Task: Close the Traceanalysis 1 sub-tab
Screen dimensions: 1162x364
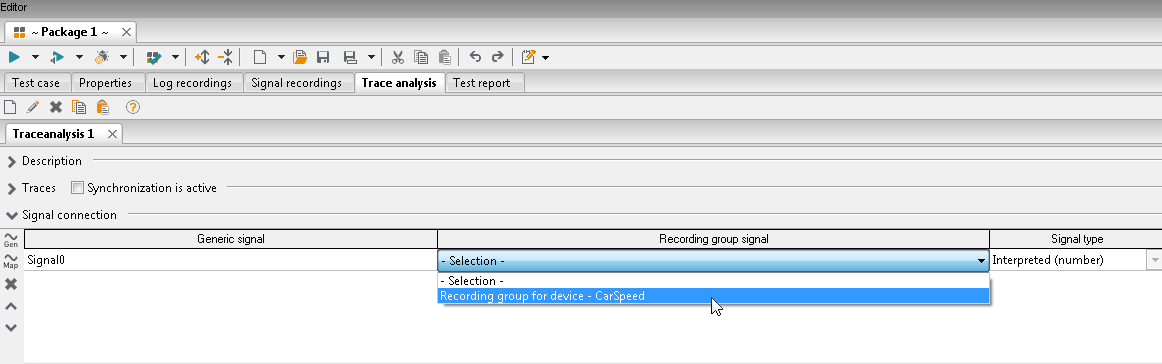Action: [x=112, y=133]
